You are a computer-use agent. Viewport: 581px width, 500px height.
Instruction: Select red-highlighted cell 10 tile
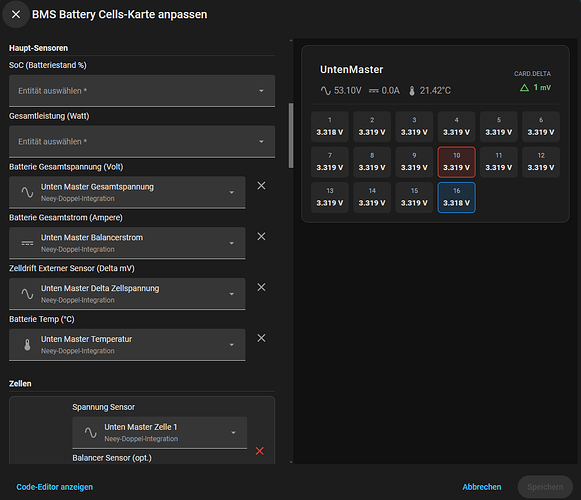click(x=456, y=162)
